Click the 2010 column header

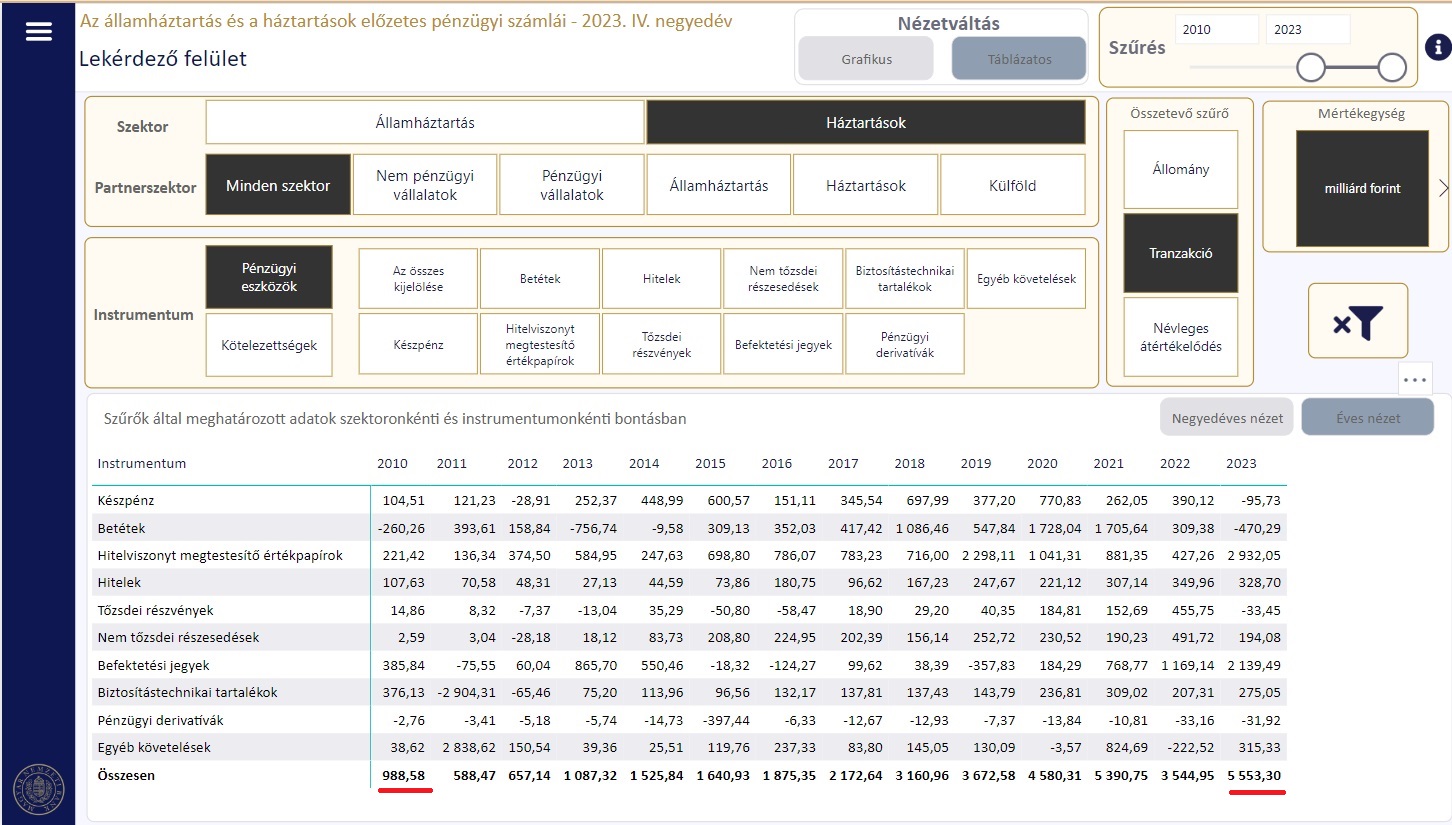pyautogui.click(x=393, y=464)
